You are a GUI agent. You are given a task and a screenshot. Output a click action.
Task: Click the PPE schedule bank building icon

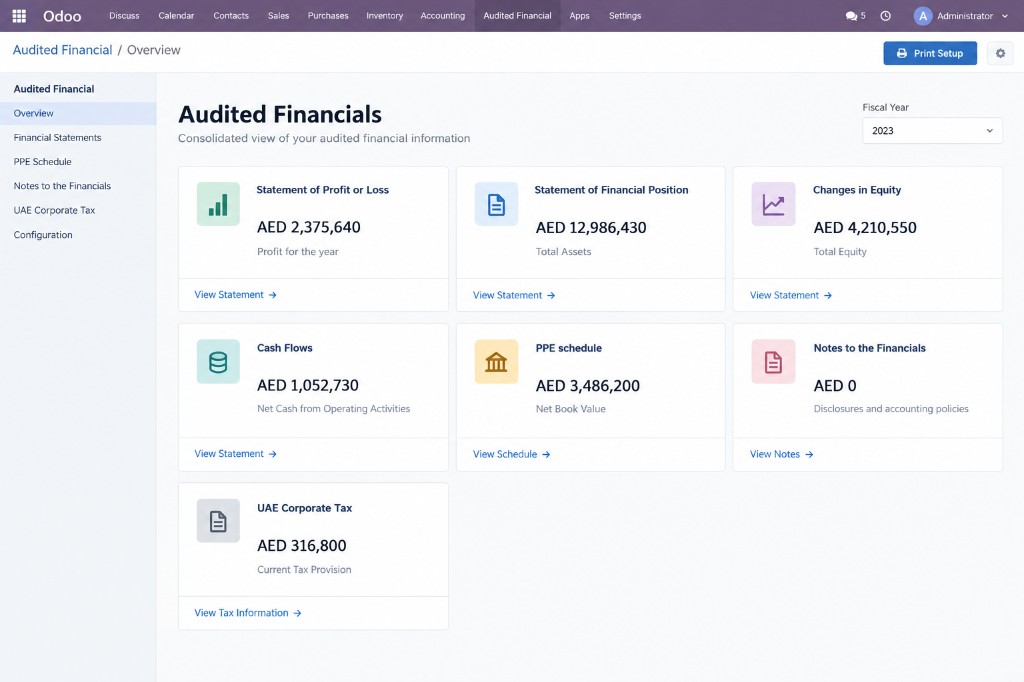pyautogui.click(x=496, y=362)
